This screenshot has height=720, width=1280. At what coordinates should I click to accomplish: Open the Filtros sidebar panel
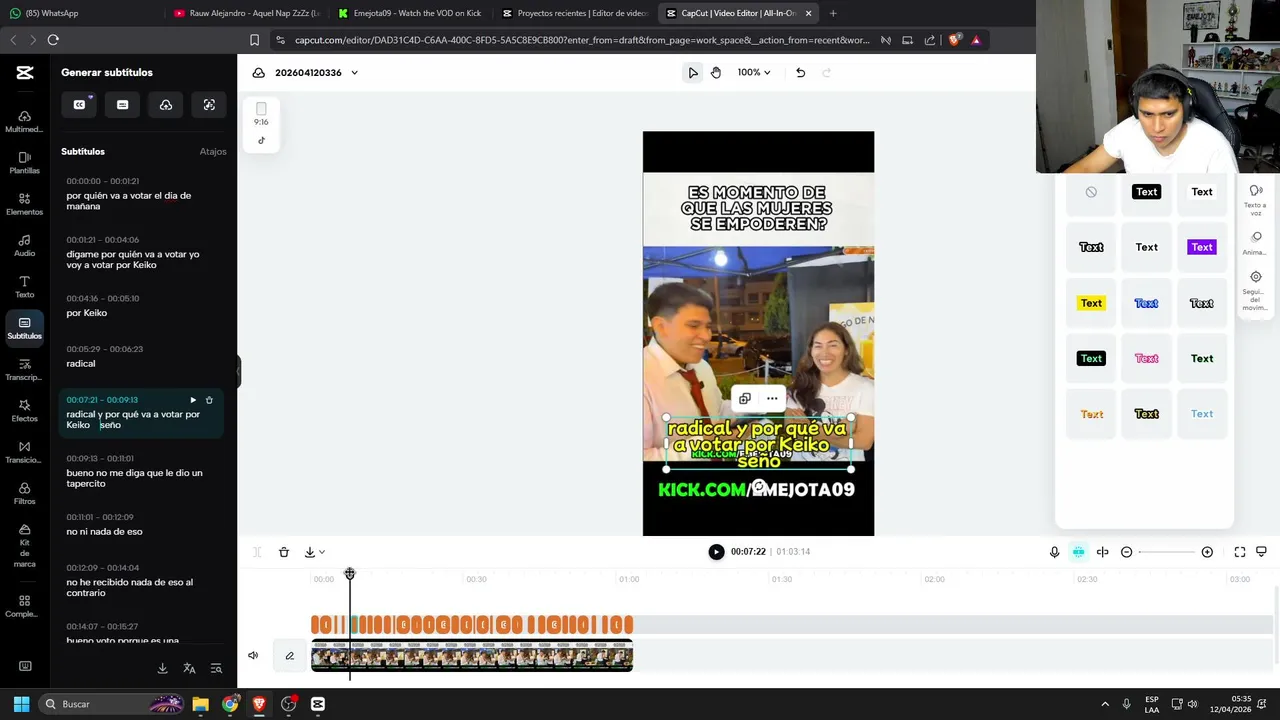click(x=24, y=494)
